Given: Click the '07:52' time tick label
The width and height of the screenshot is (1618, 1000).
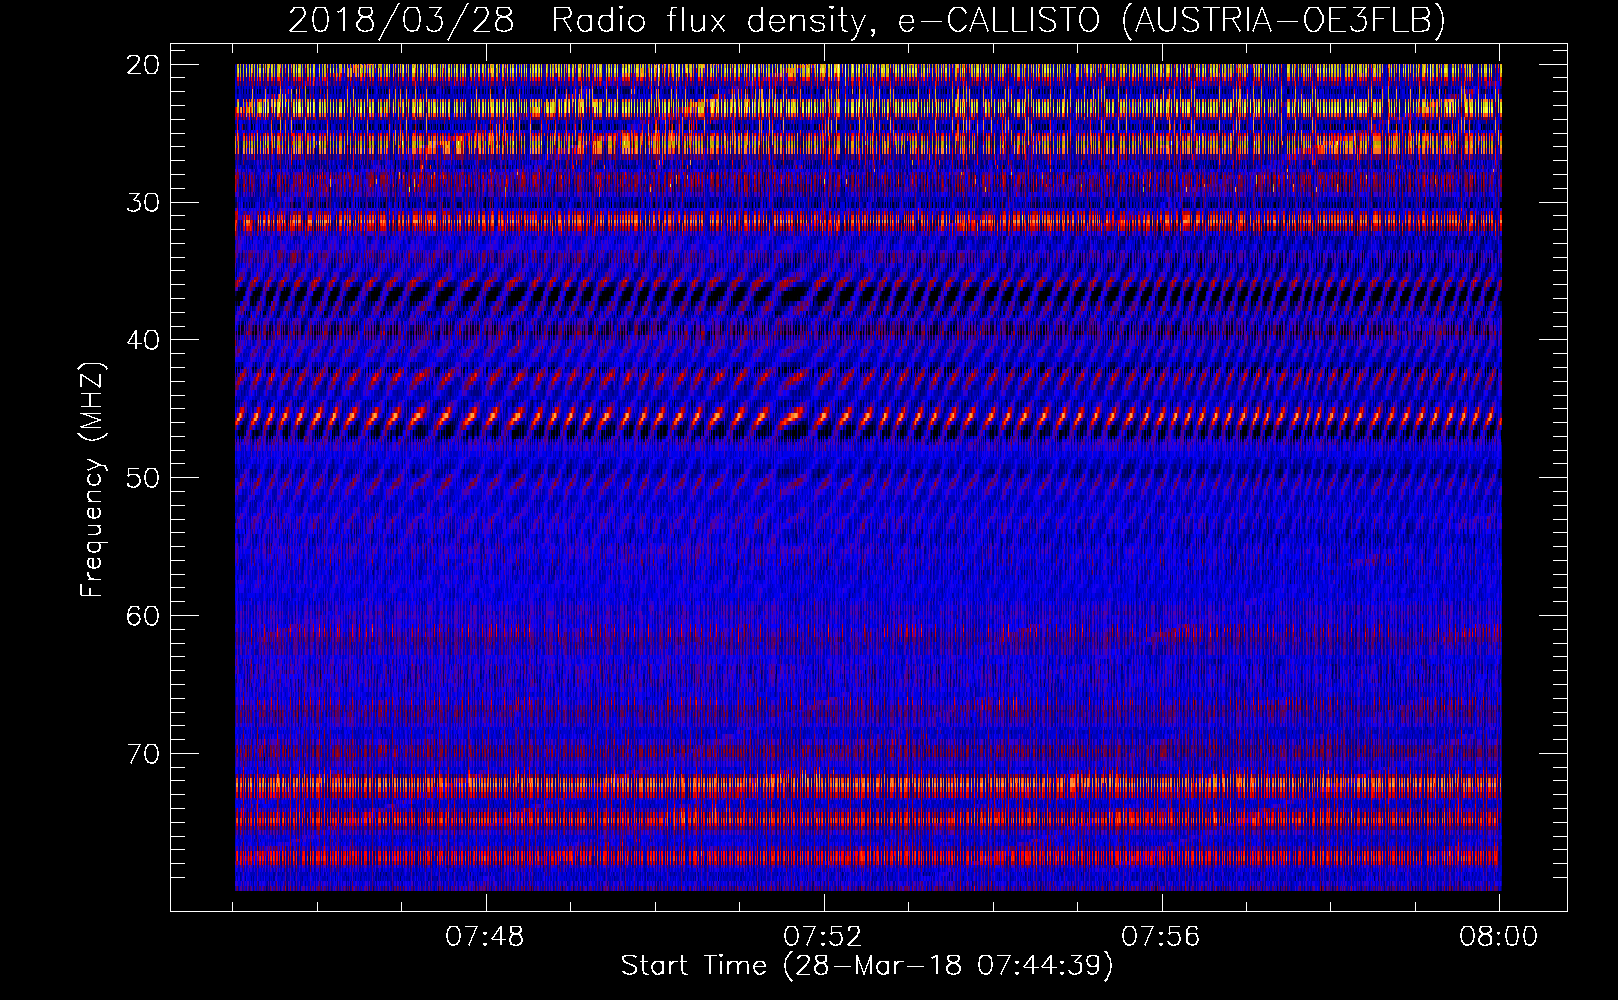Looking at the screenshot, I should point(823,937).
